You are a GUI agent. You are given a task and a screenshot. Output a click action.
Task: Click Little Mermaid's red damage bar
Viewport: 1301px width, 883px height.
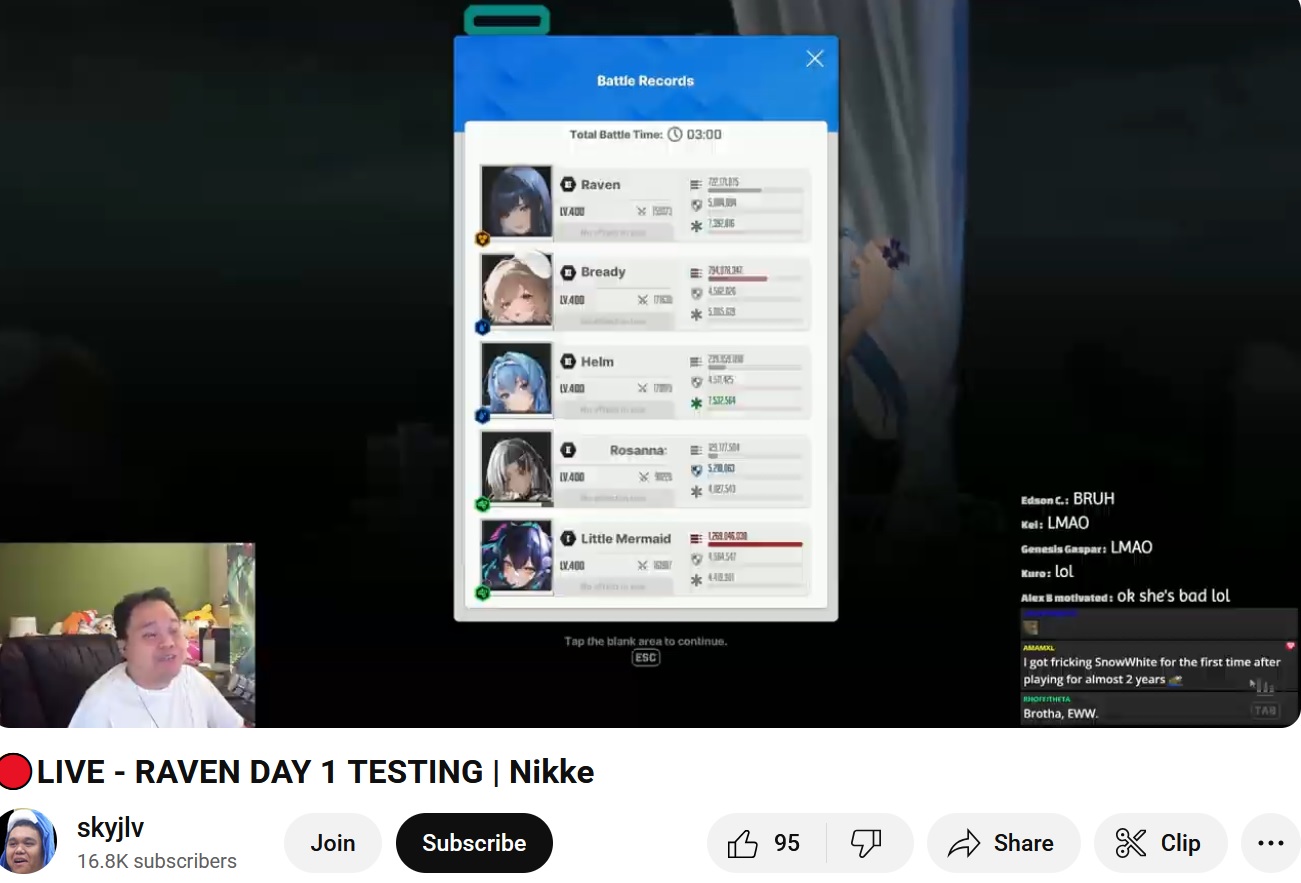755,545
